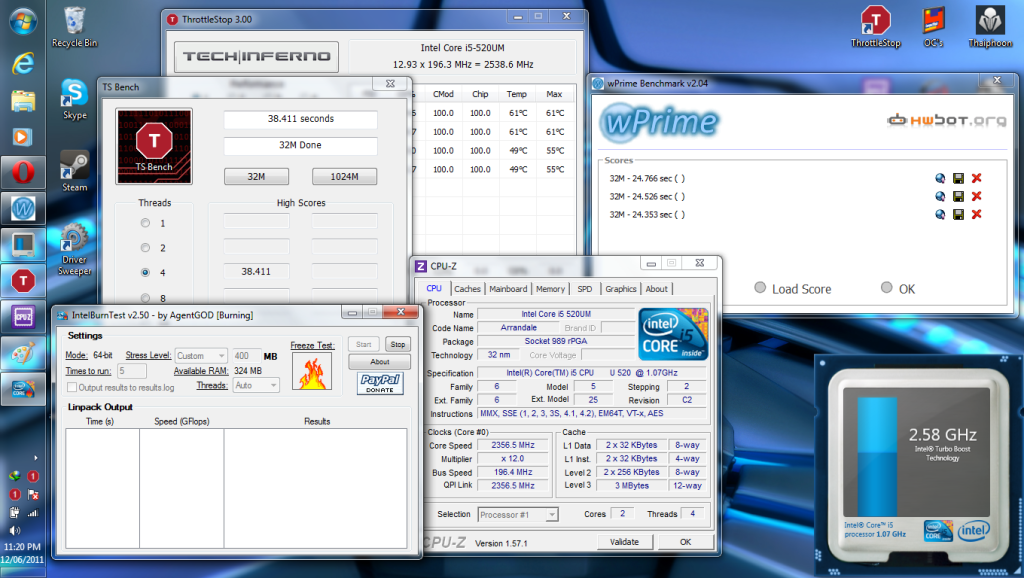Enable Output results to results.log checkbox

point(72,387)
